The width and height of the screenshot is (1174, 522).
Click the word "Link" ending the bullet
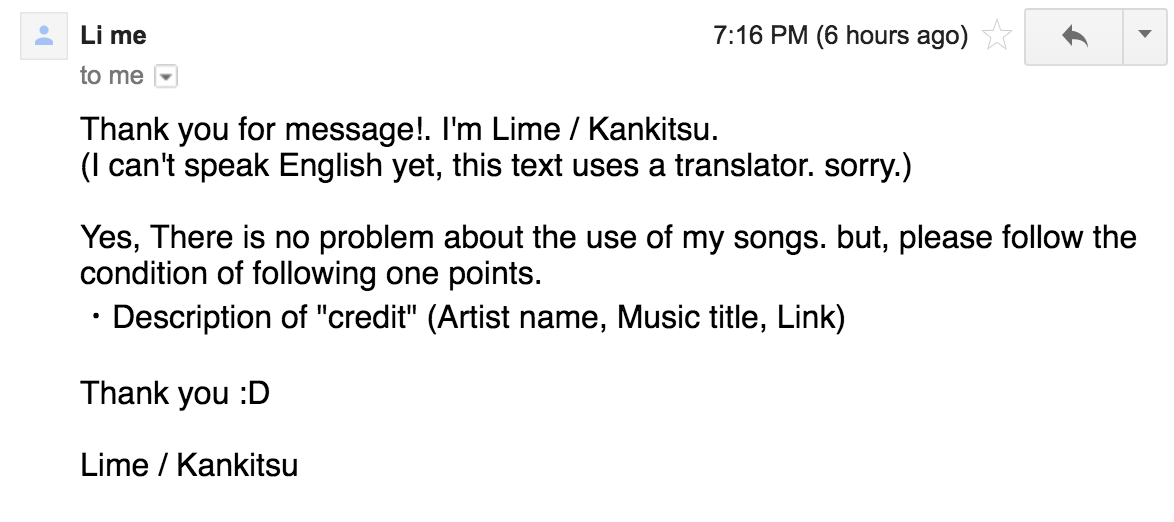coord(810,318)
